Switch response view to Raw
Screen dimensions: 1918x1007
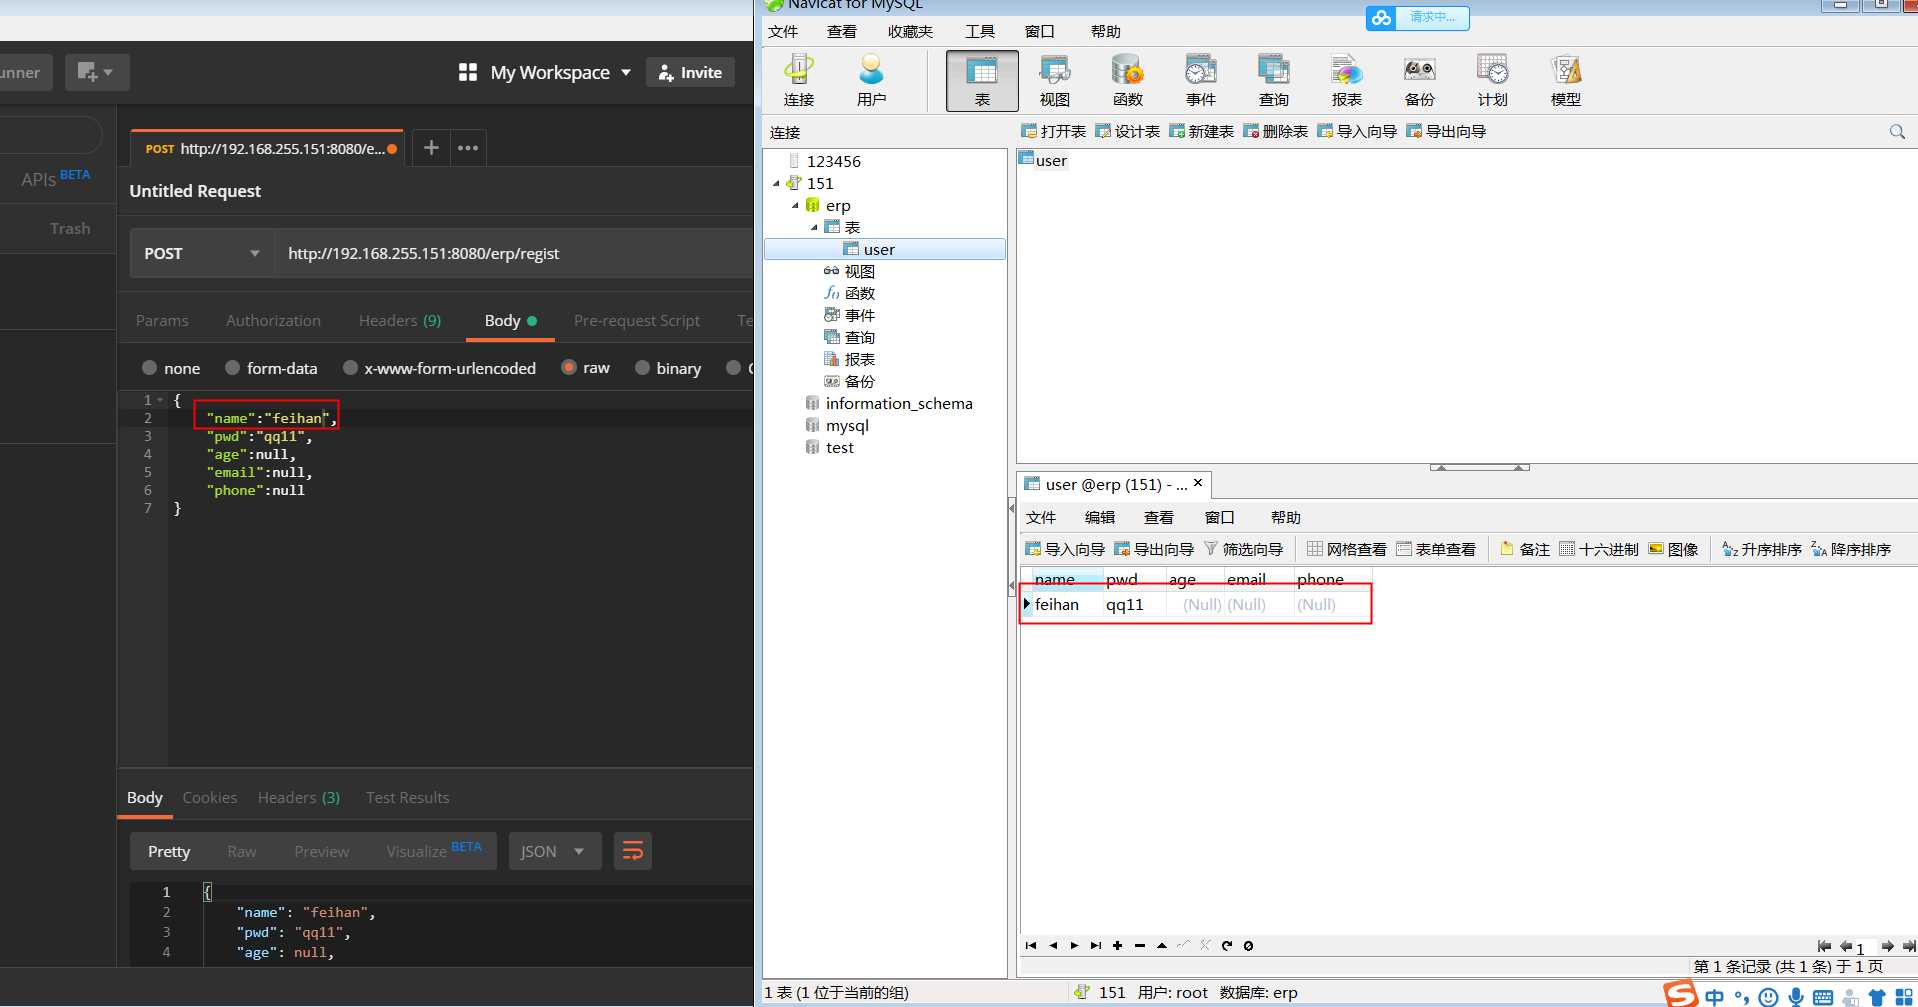[x=241, y=851]
